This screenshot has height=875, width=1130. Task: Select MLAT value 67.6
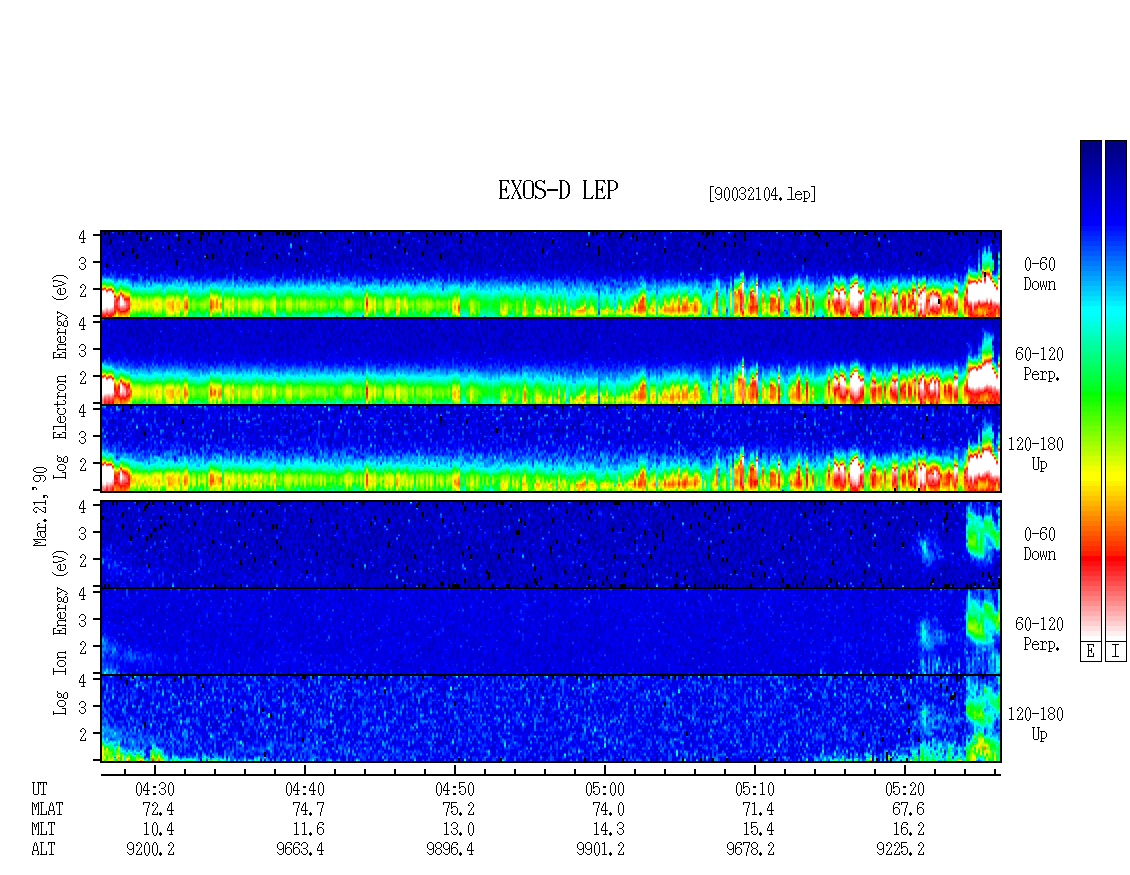click(x=908, y=809)
